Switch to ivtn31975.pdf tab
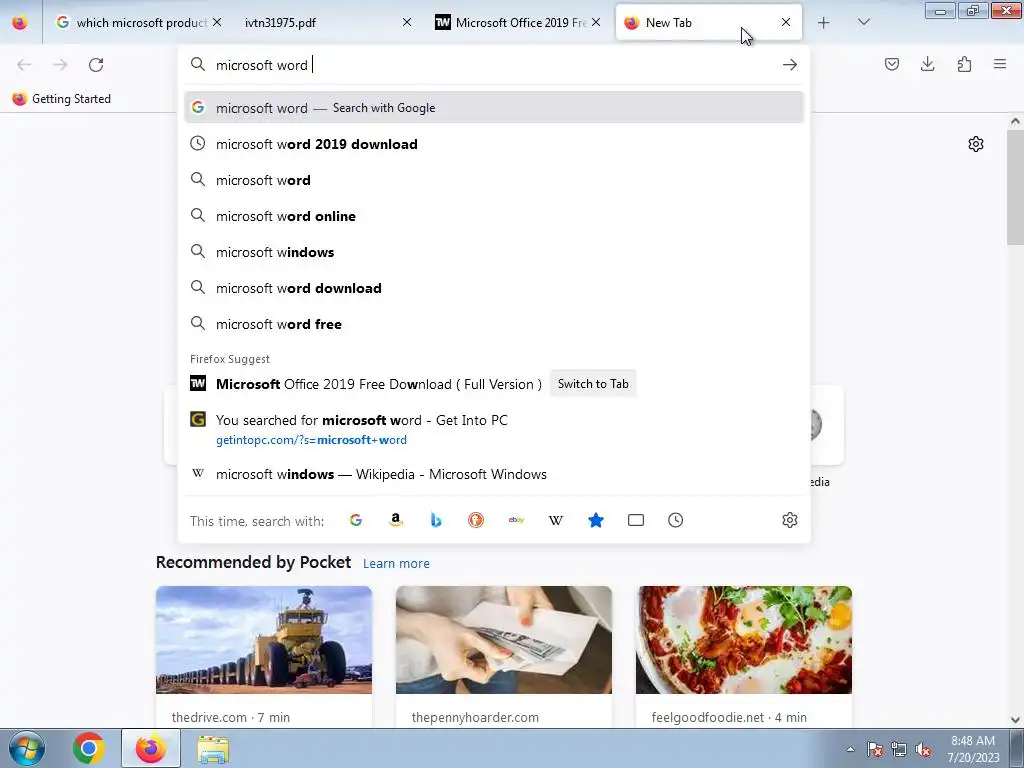Image resolution: width=1024 pixels, height=768 pixels. (x=325, y=22)
